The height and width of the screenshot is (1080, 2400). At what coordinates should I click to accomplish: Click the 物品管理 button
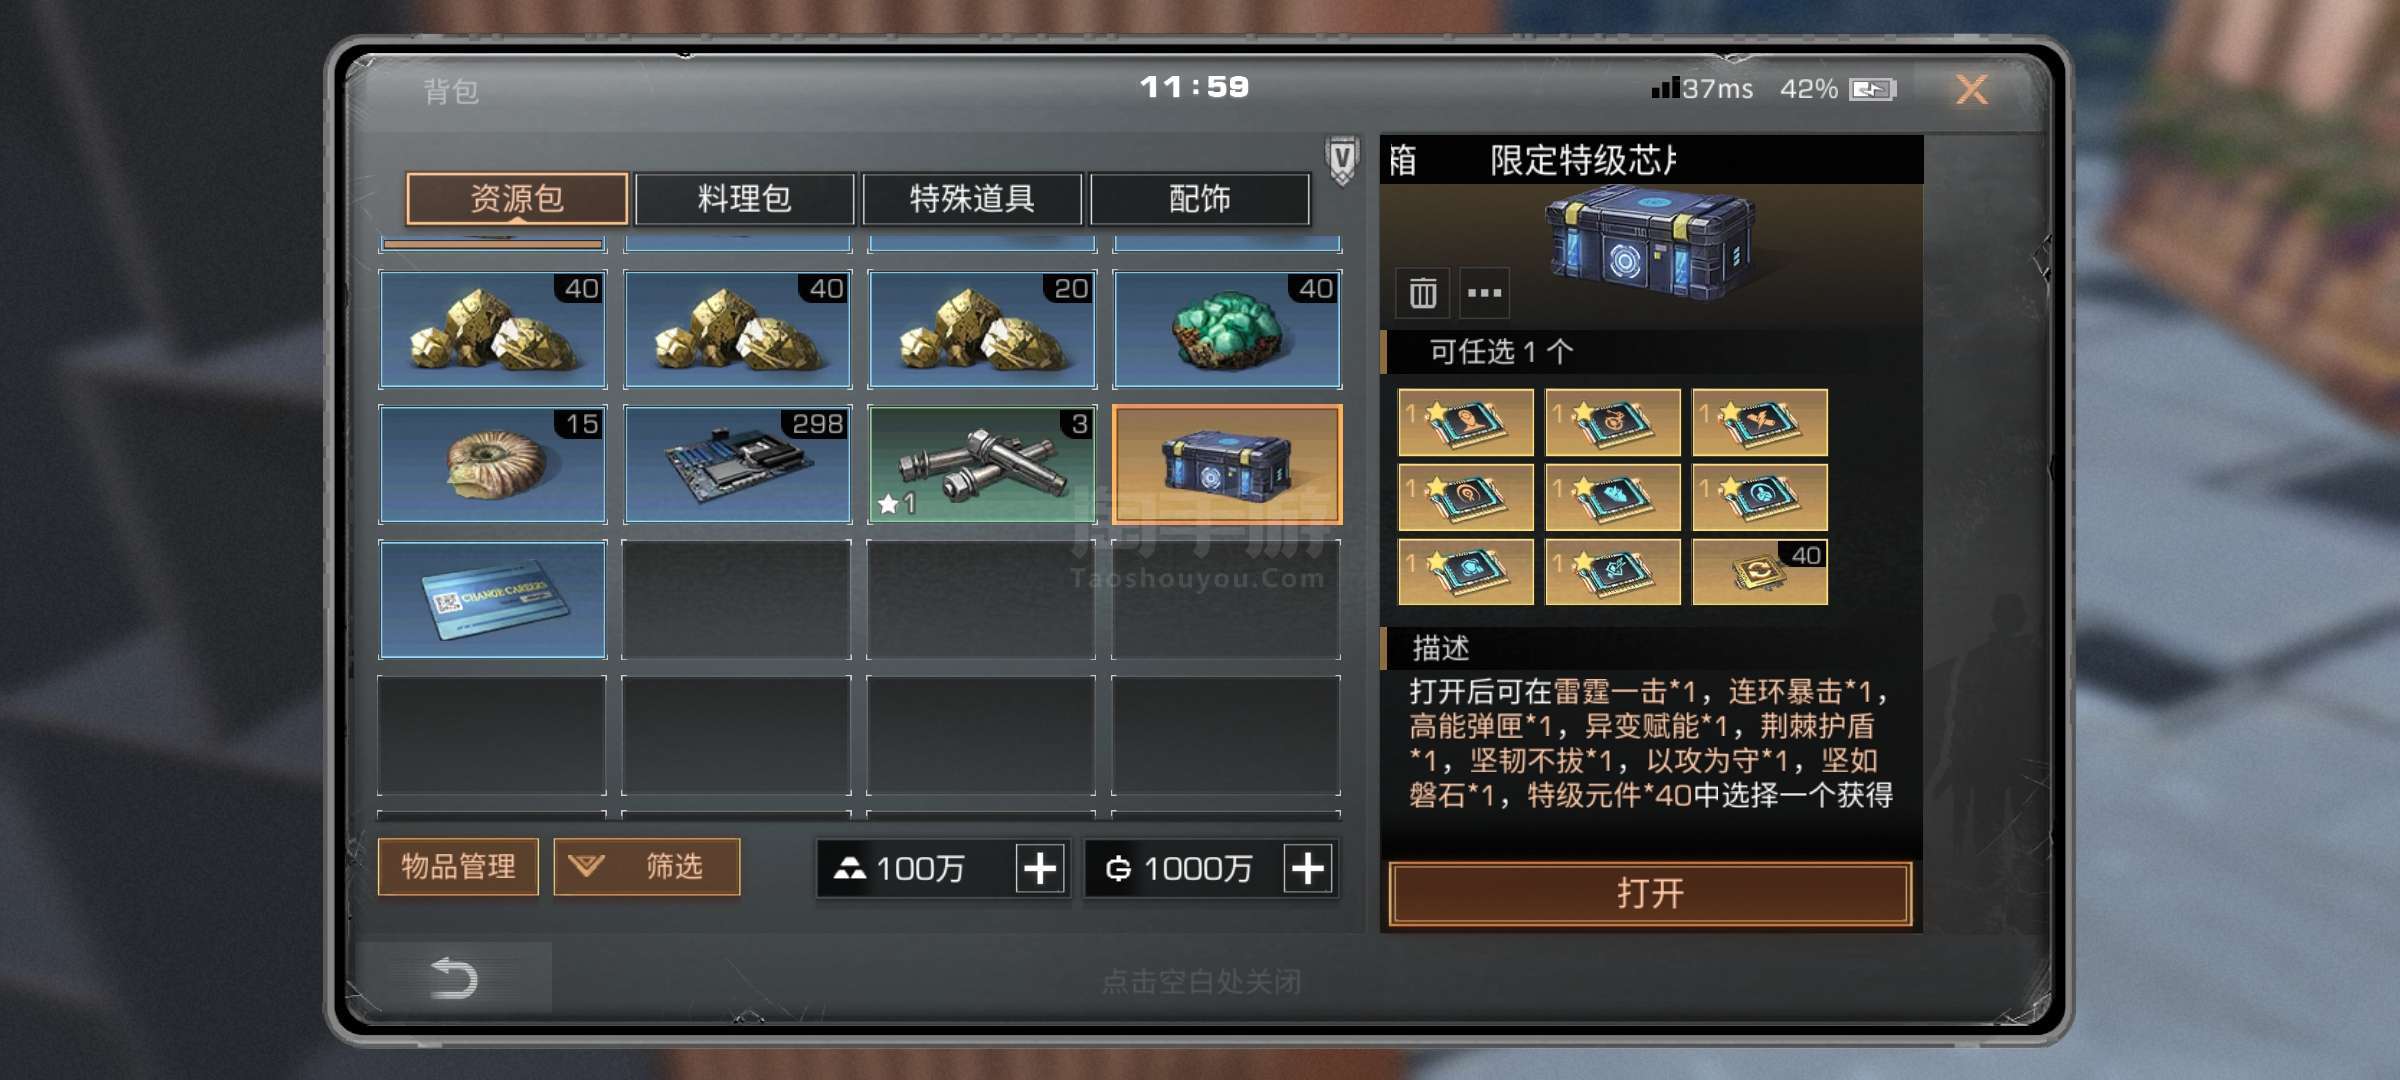tap(459, 866)
